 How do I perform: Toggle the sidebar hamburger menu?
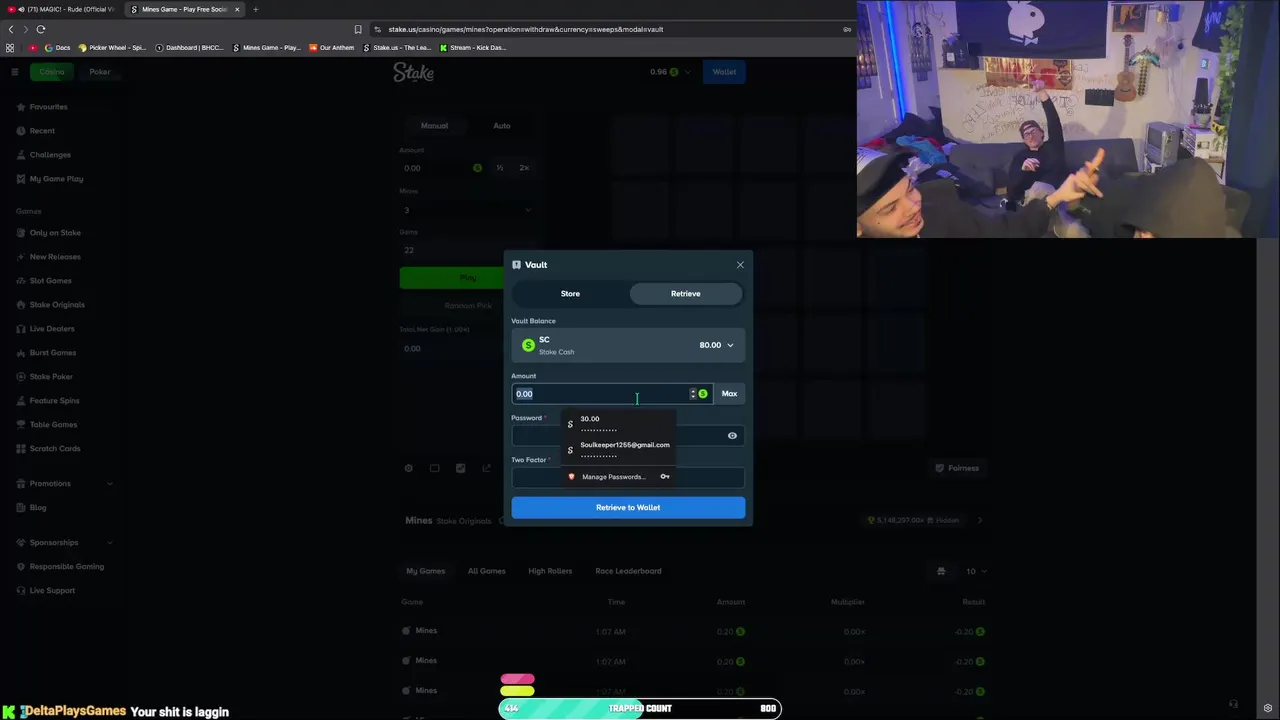click(x=15, y=72)
